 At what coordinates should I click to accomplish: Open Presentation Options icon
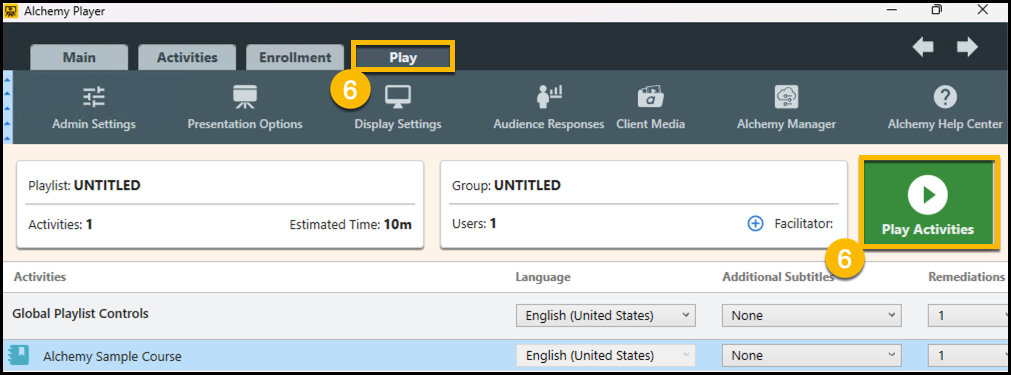pos(245,97)
